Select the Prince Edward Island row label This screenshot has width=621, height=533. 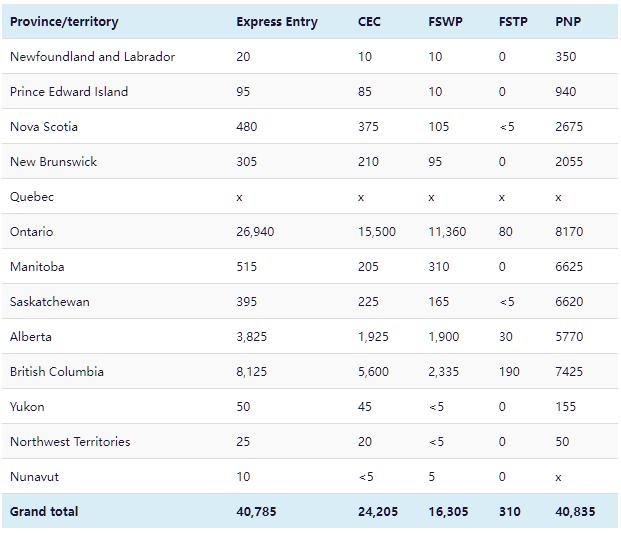point(69,92)
